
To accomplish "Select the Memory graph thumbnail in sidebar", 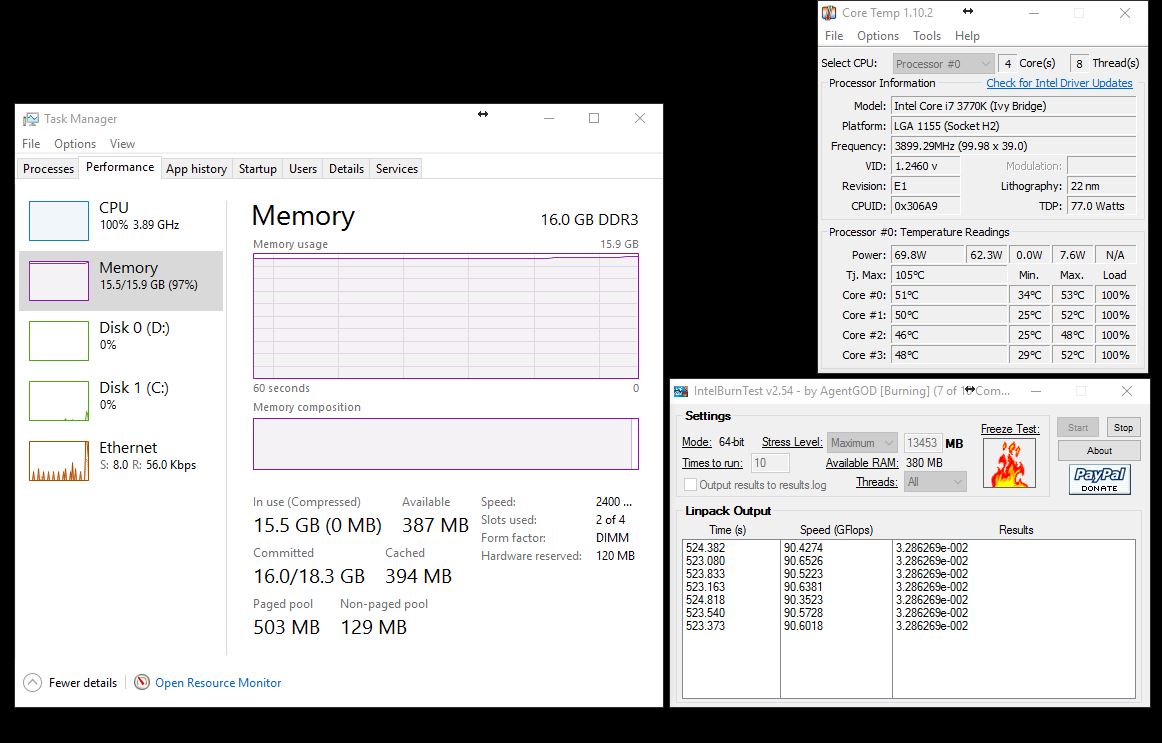I will pos(59,281).
